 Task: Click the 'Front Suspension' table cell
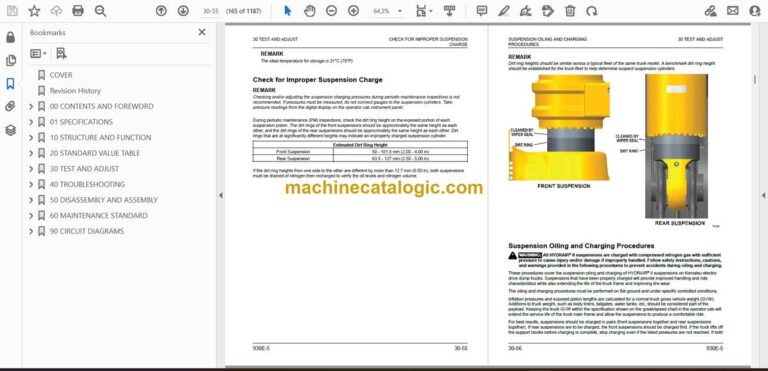(x=293, y=152)
